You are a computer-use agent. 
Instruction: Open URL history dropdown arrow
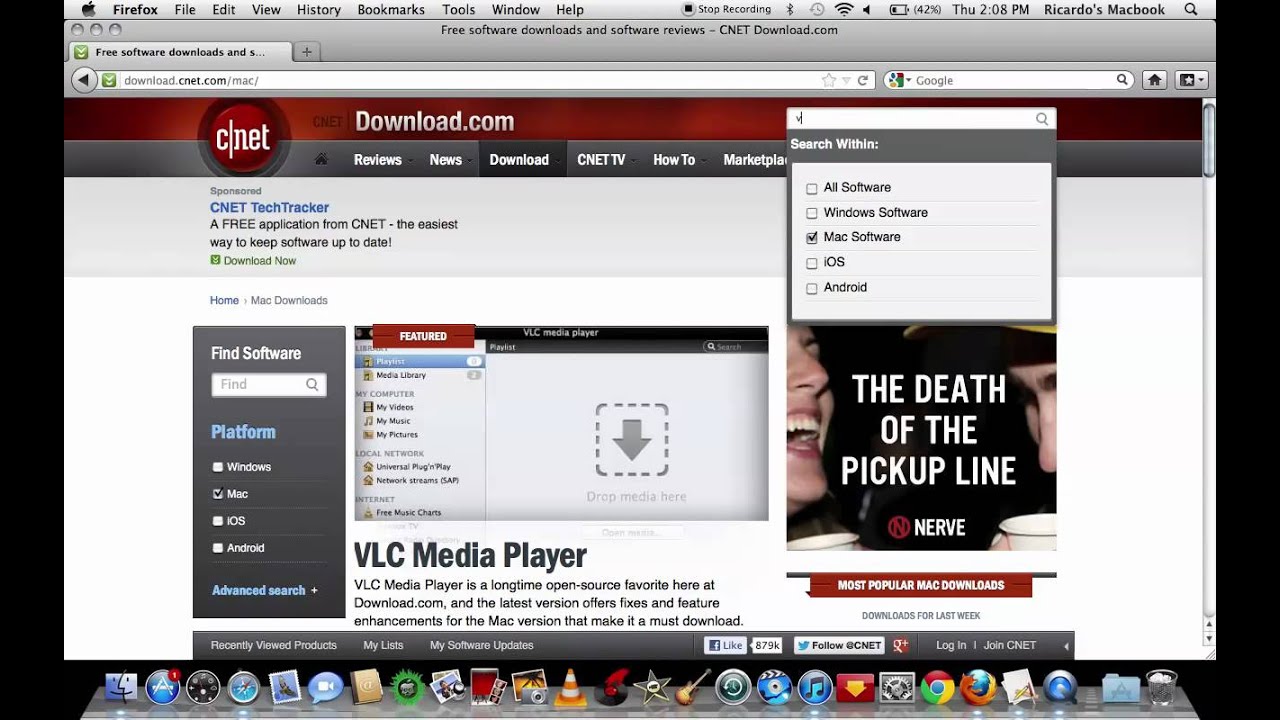coord(846,80)
